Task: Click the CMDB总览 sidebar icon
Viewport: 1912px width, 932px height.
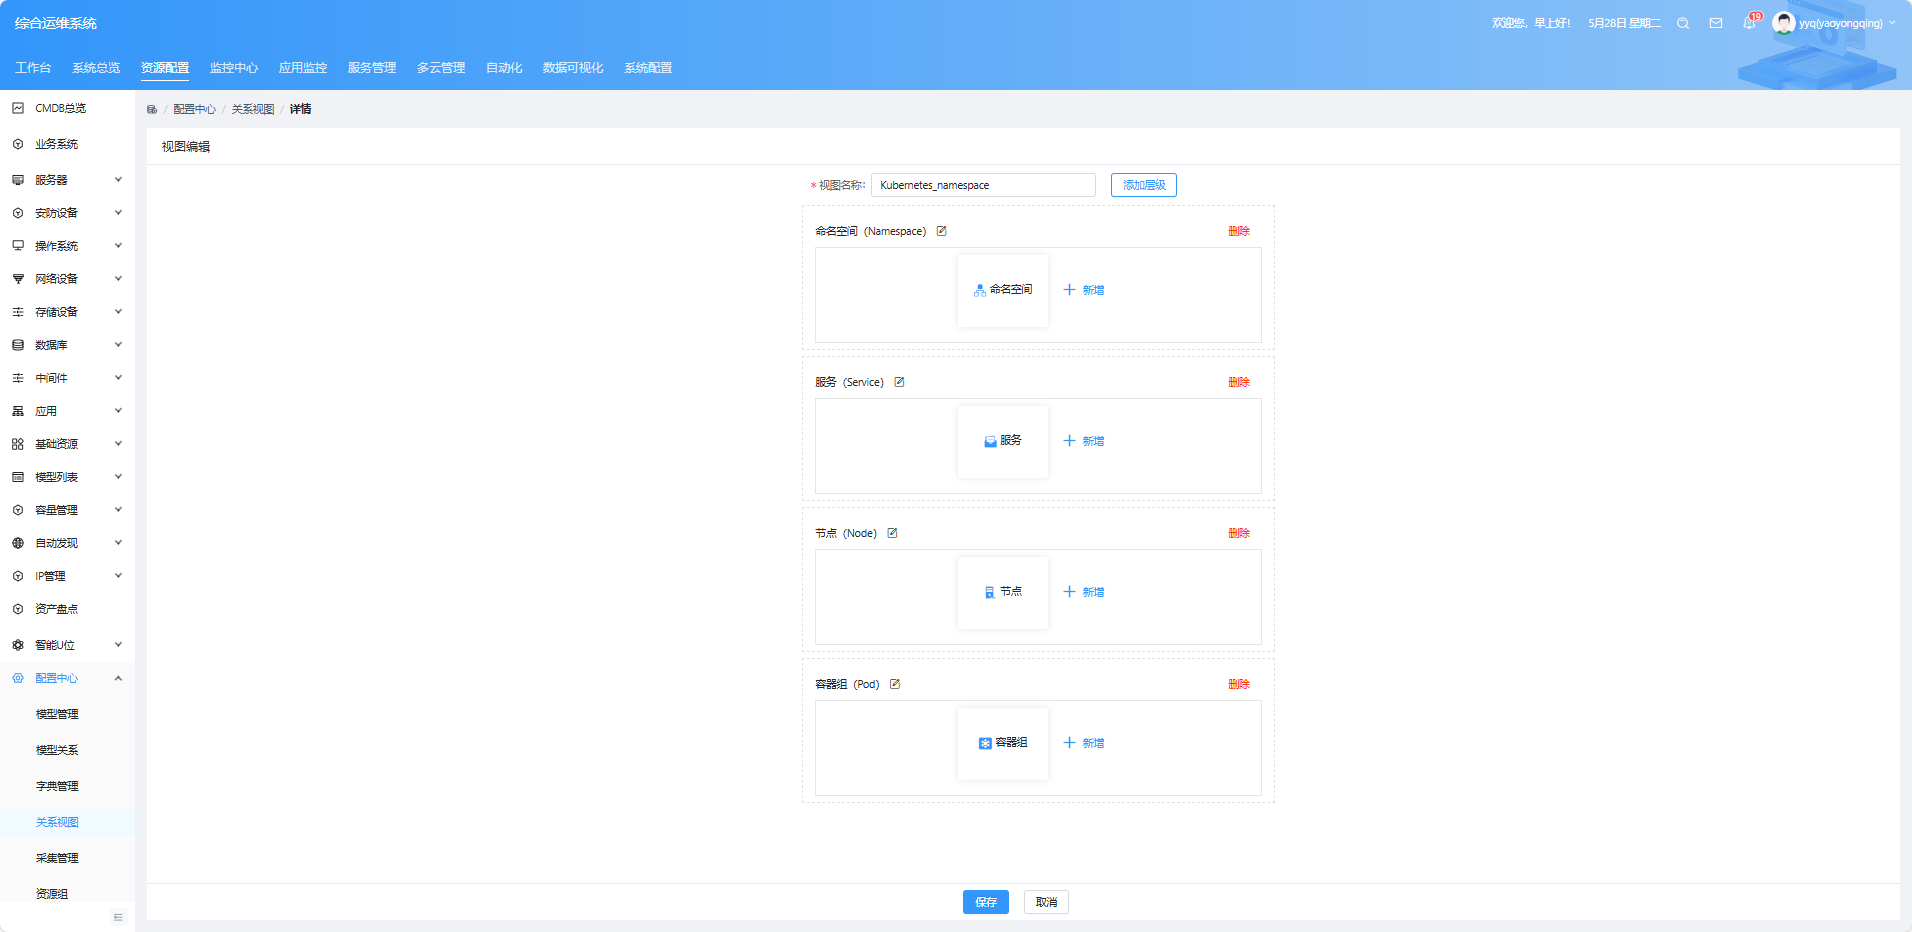Action: tap(18, 108)
